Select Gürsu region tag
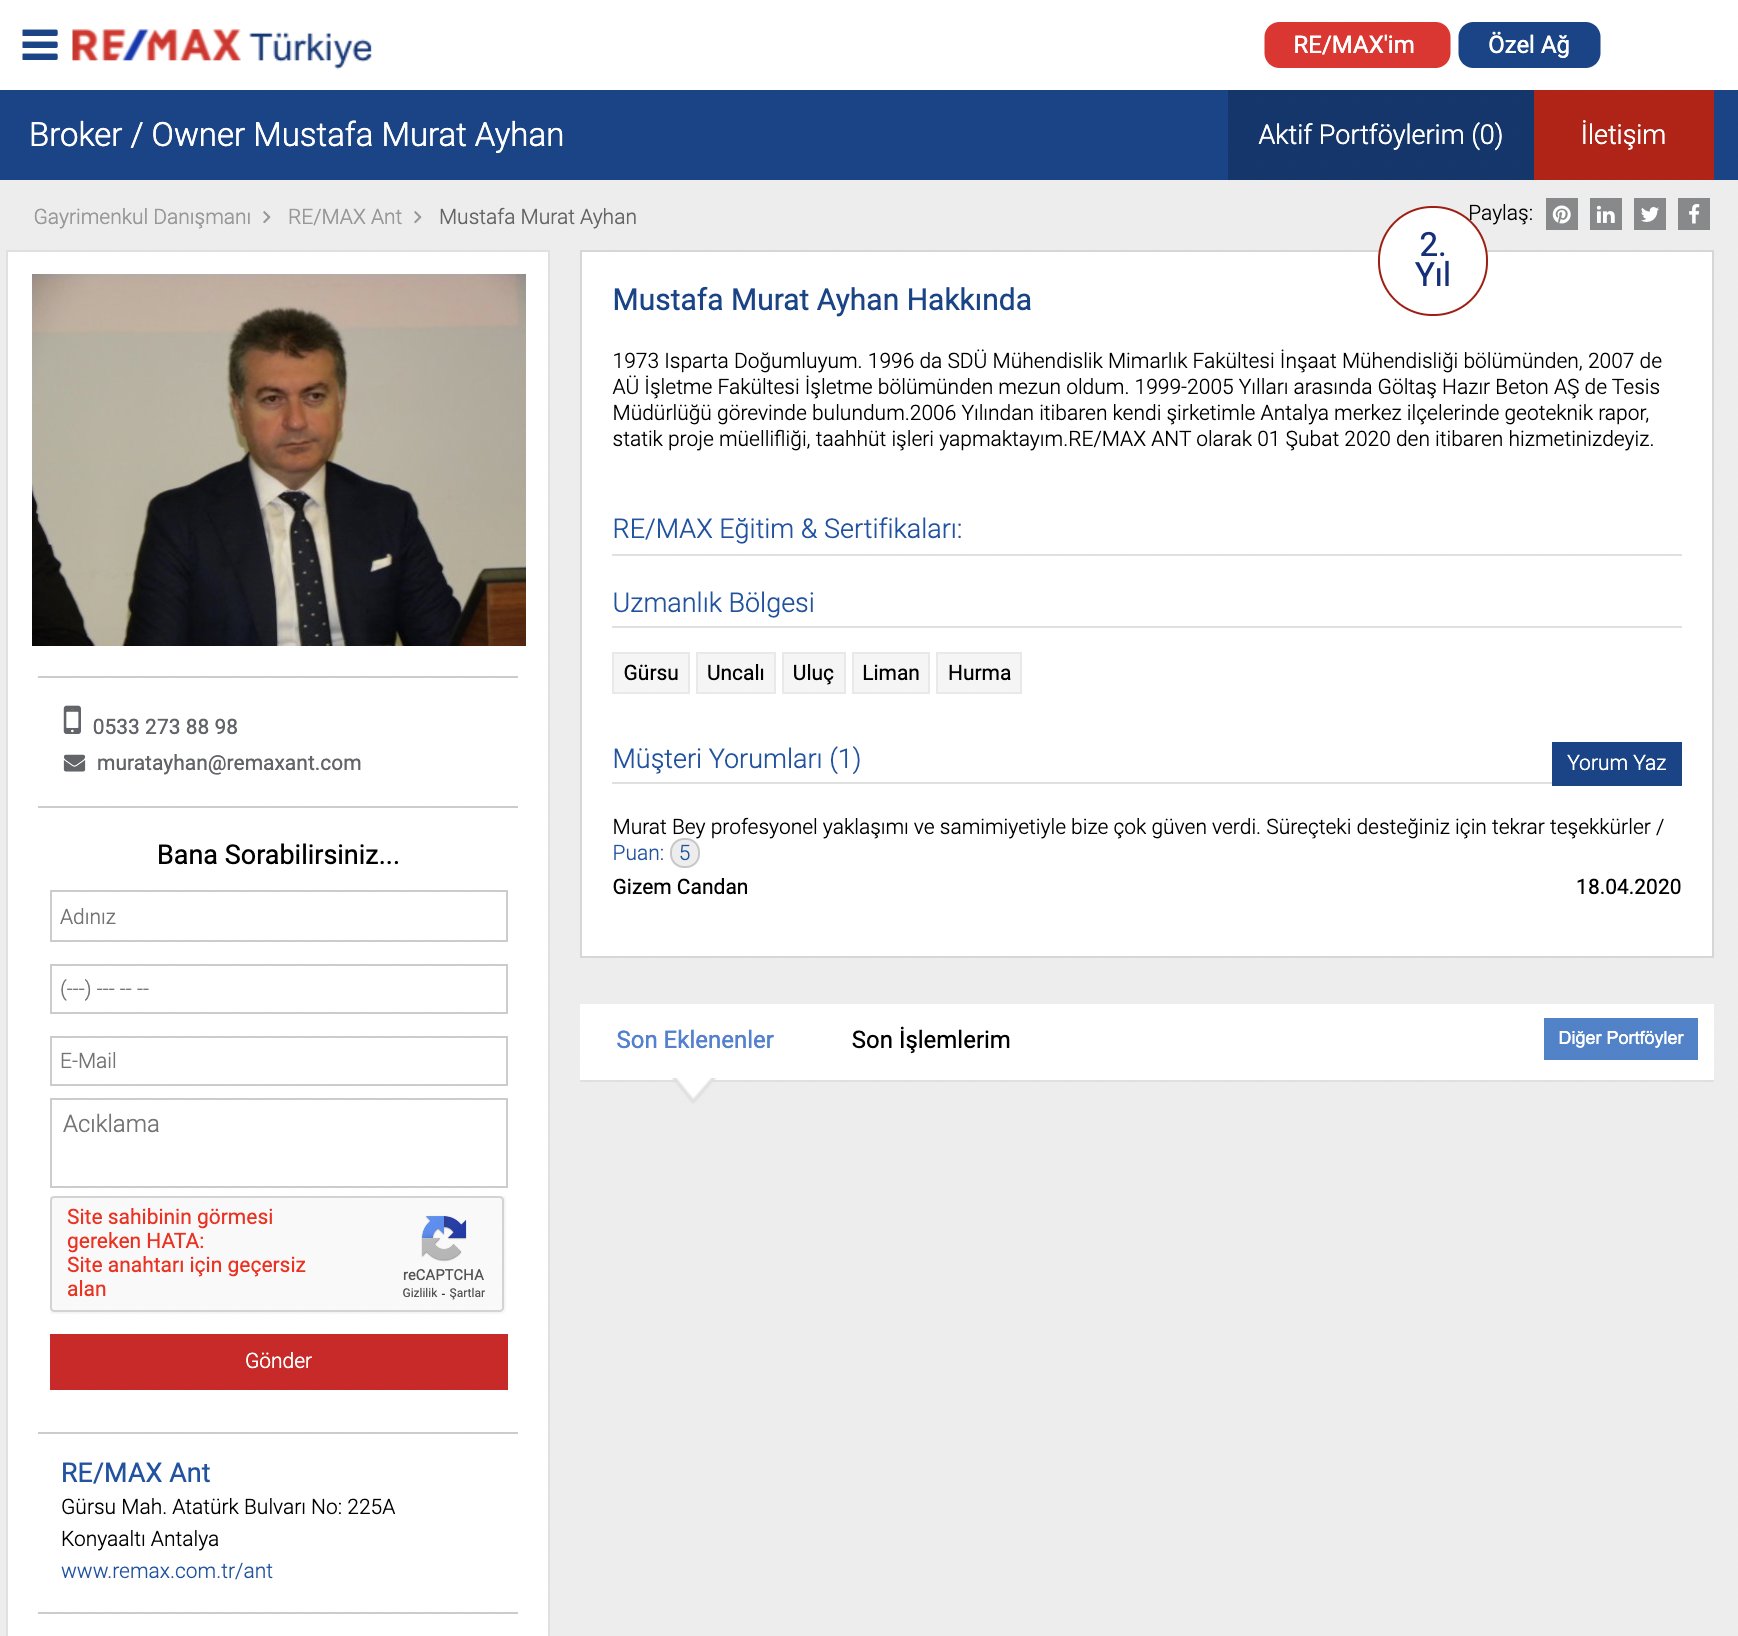This screenshot has height=1636, width=1738. (651, 673)
